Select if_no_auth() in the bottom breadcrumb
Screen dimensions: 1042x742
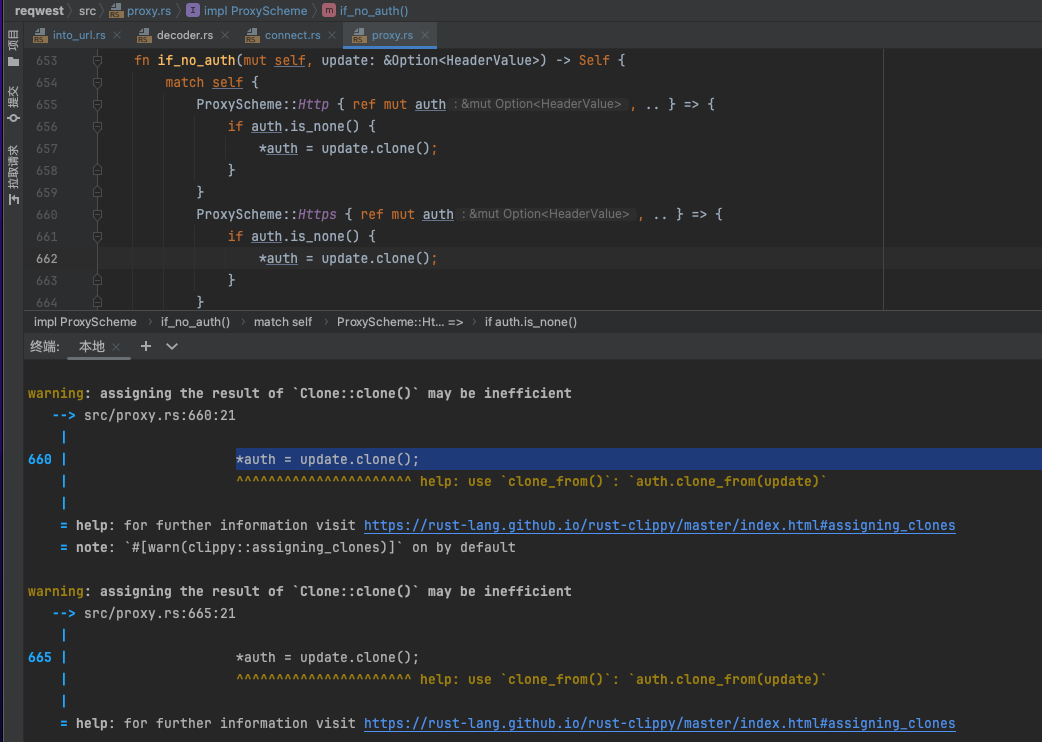[195, 322]
